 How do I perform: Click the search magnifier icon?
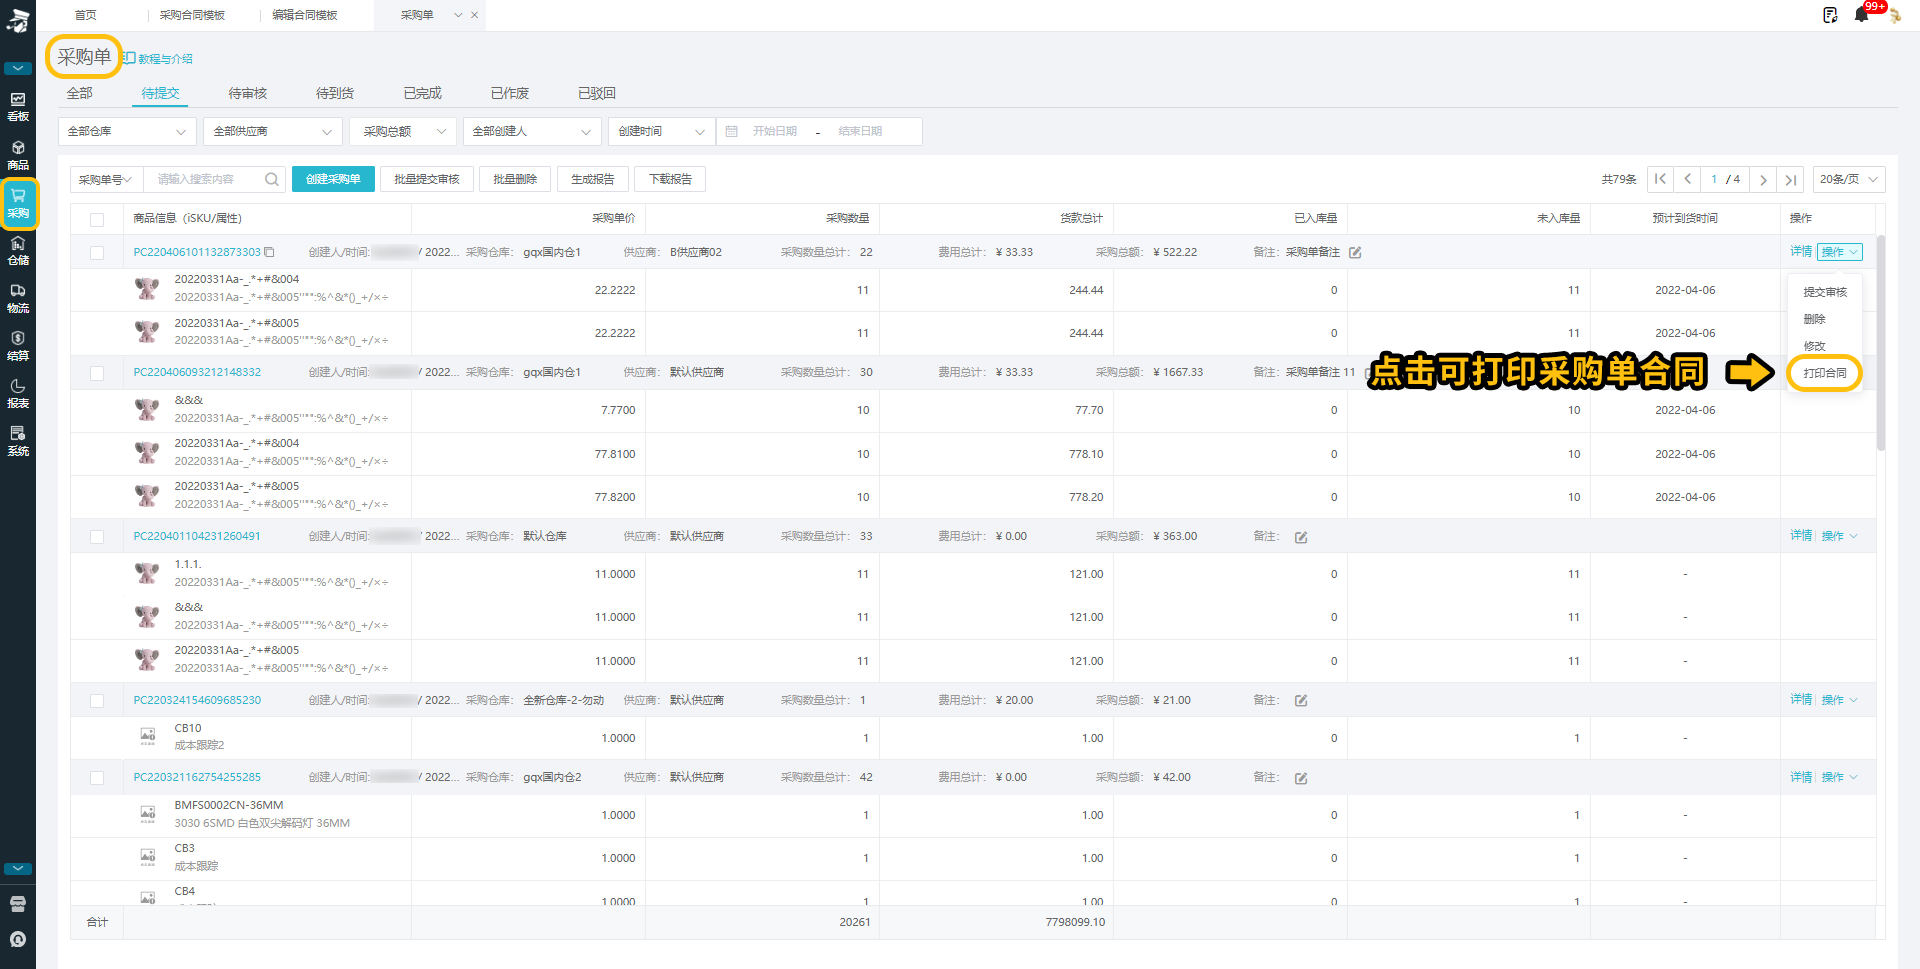tap(271, 179)
